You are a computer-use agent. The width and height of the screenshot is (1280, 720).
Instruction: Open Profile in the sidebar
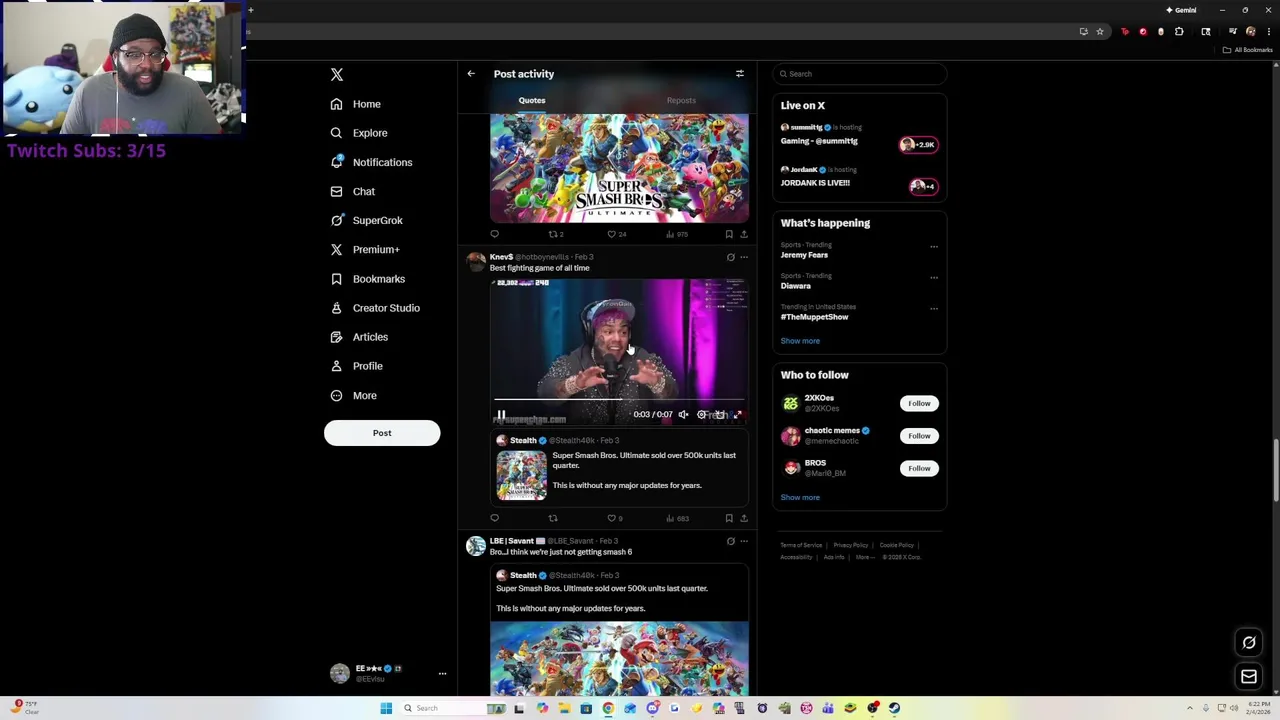pos(357,366)
